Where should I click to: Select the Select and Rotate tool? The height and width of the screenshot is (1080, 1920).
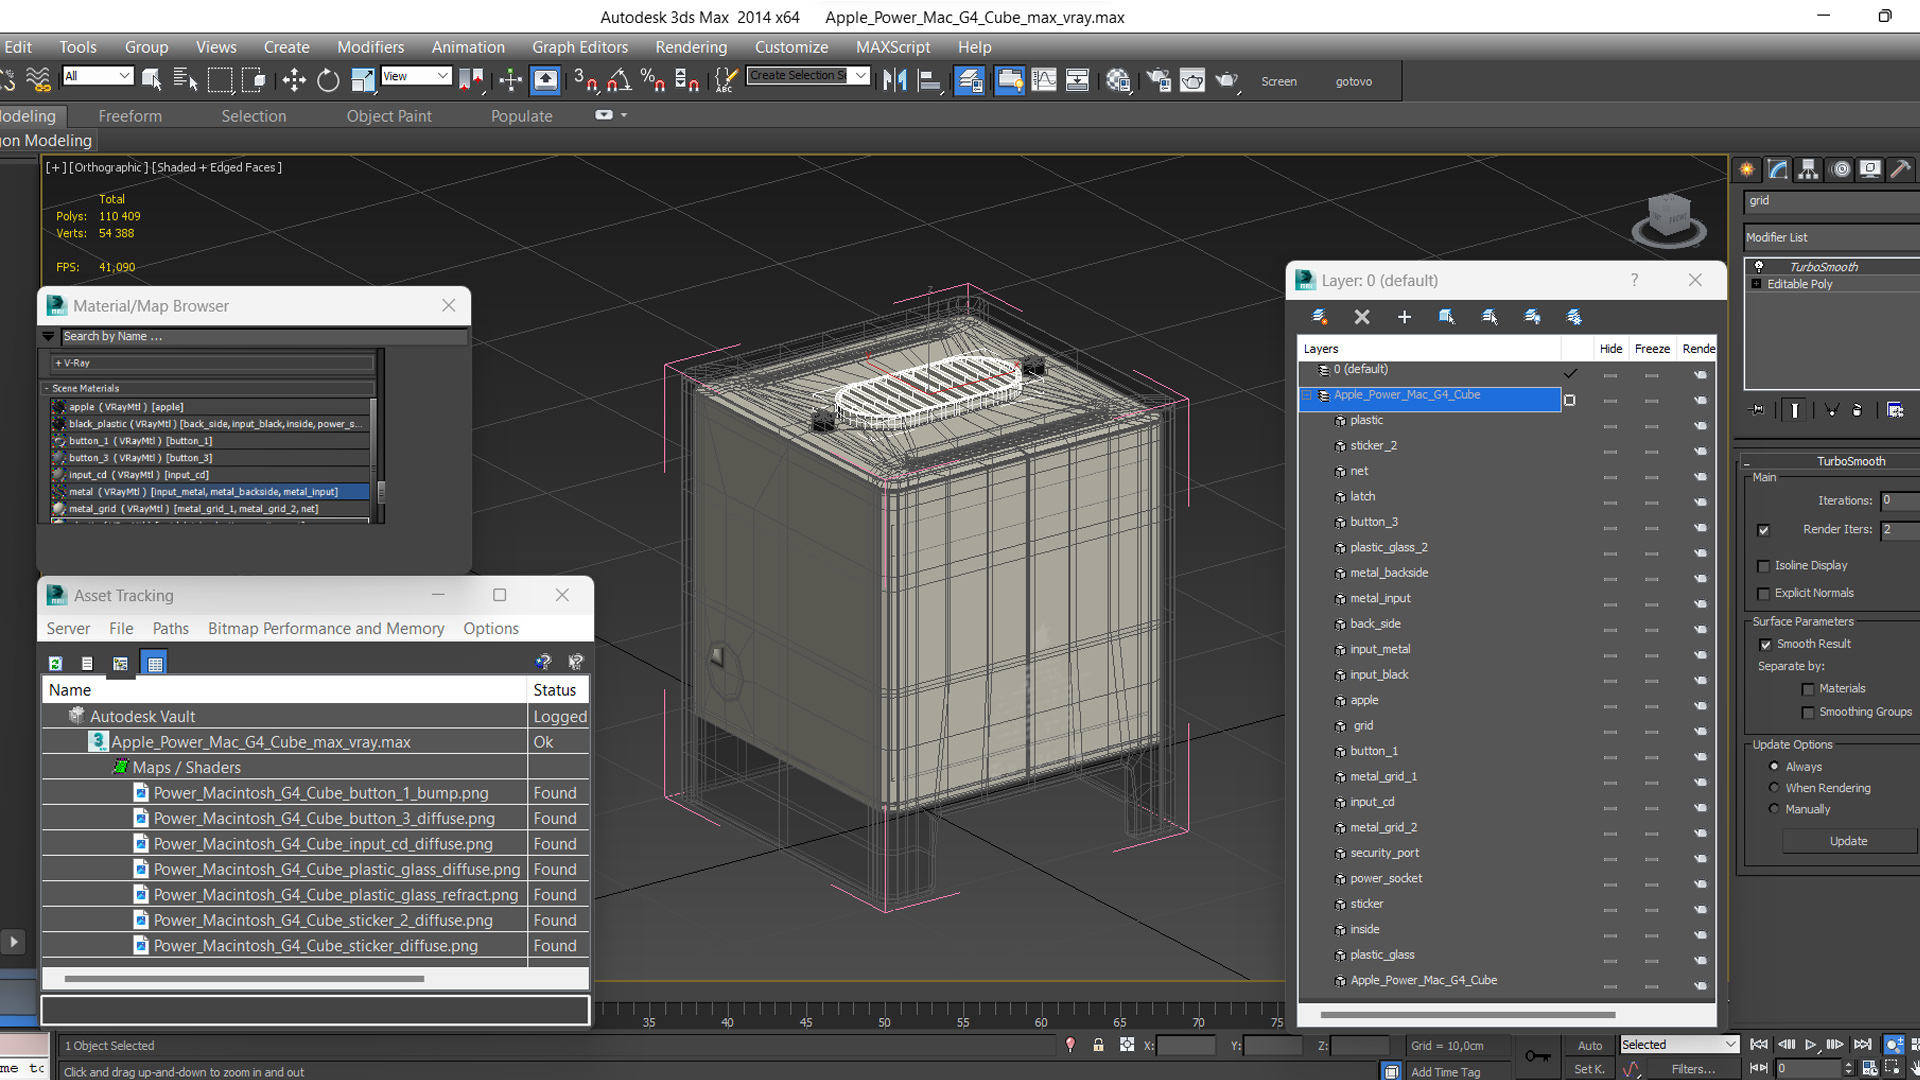(328, 81)
